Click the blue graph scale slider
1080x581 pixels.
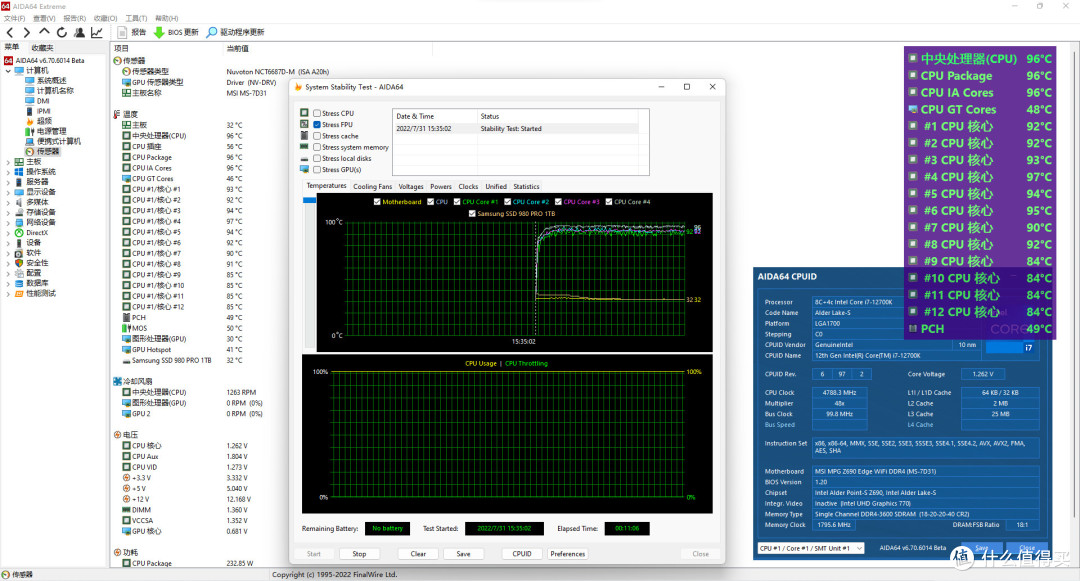309,200
